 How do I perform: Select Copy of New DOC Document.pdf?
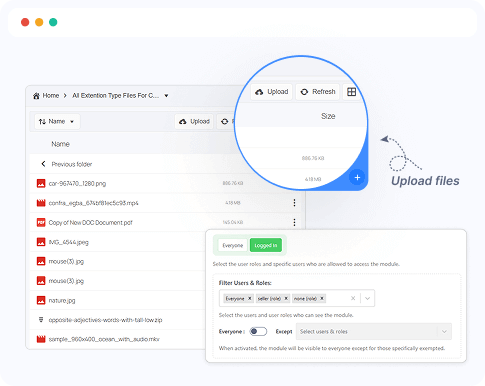click(x=90, y=223)
